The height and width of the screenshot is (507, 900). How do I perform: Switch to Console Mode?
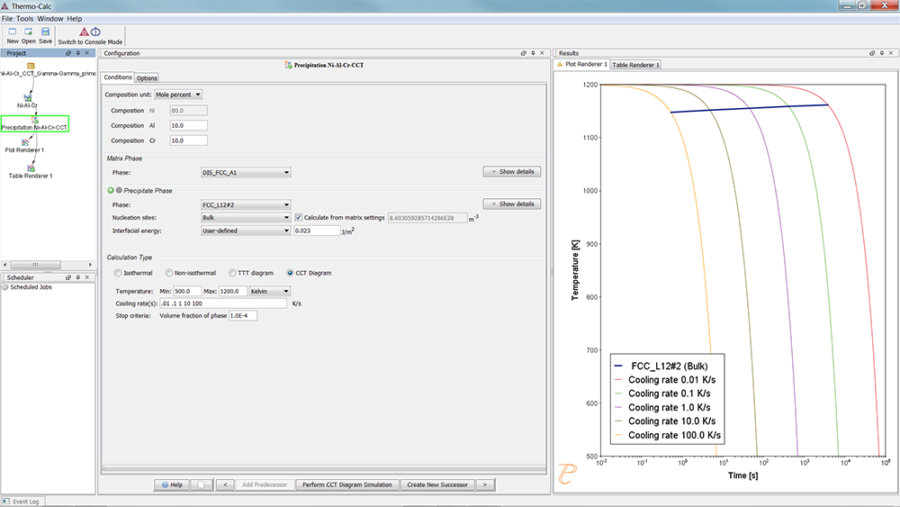tap(90, 35)
